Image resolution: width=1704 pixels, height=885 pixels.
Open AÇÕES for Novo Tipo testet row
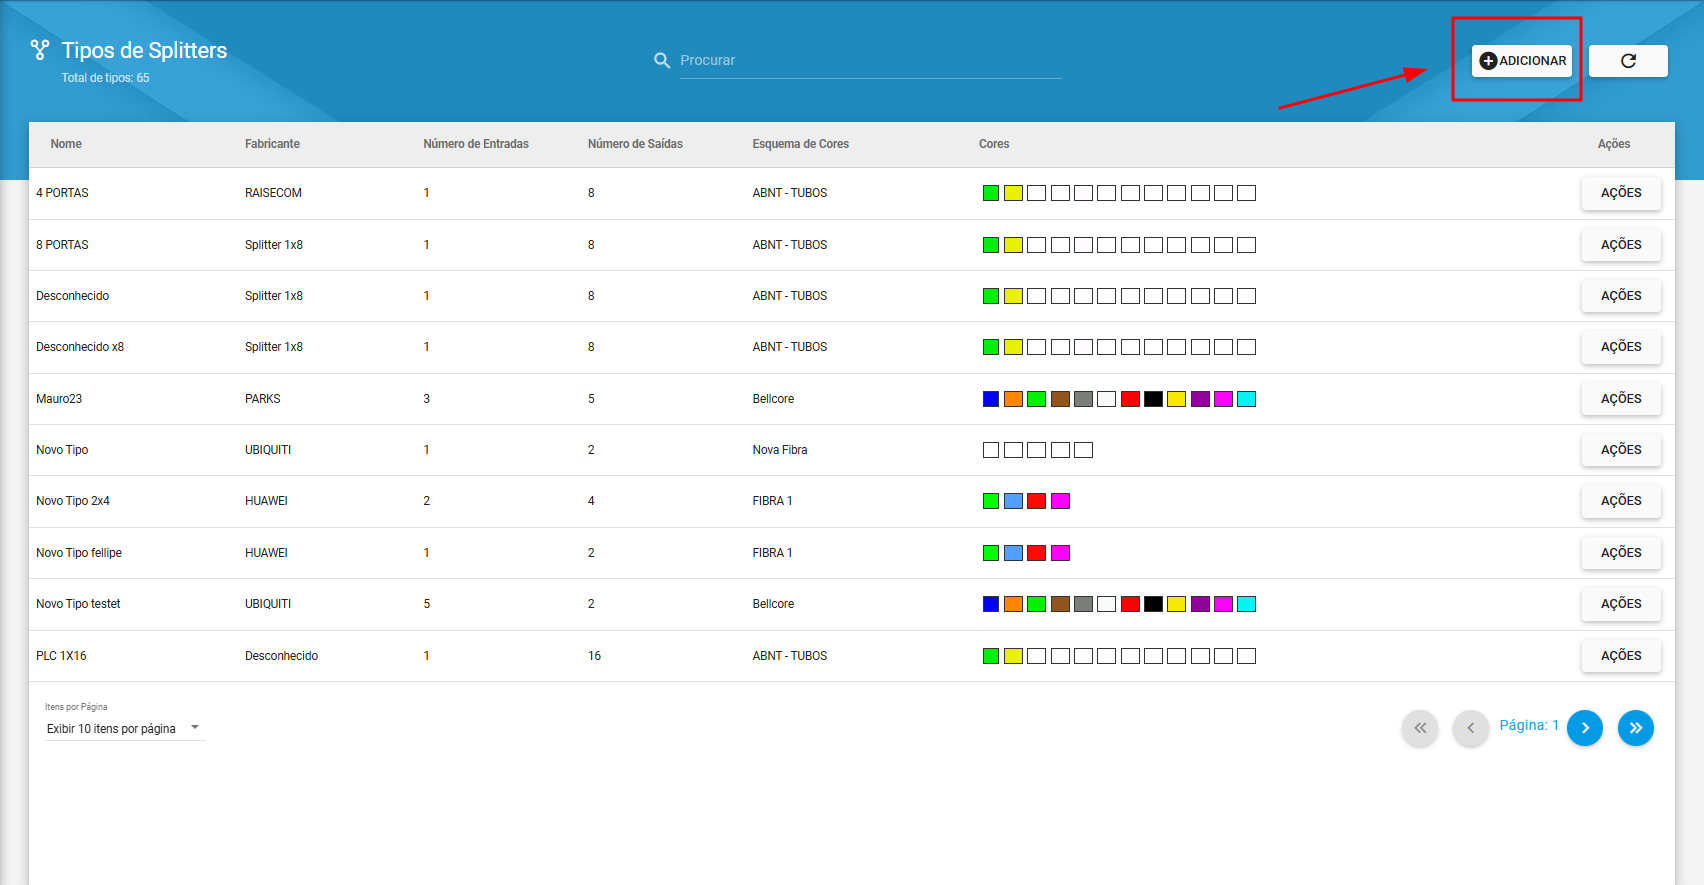coord(1621,604)
